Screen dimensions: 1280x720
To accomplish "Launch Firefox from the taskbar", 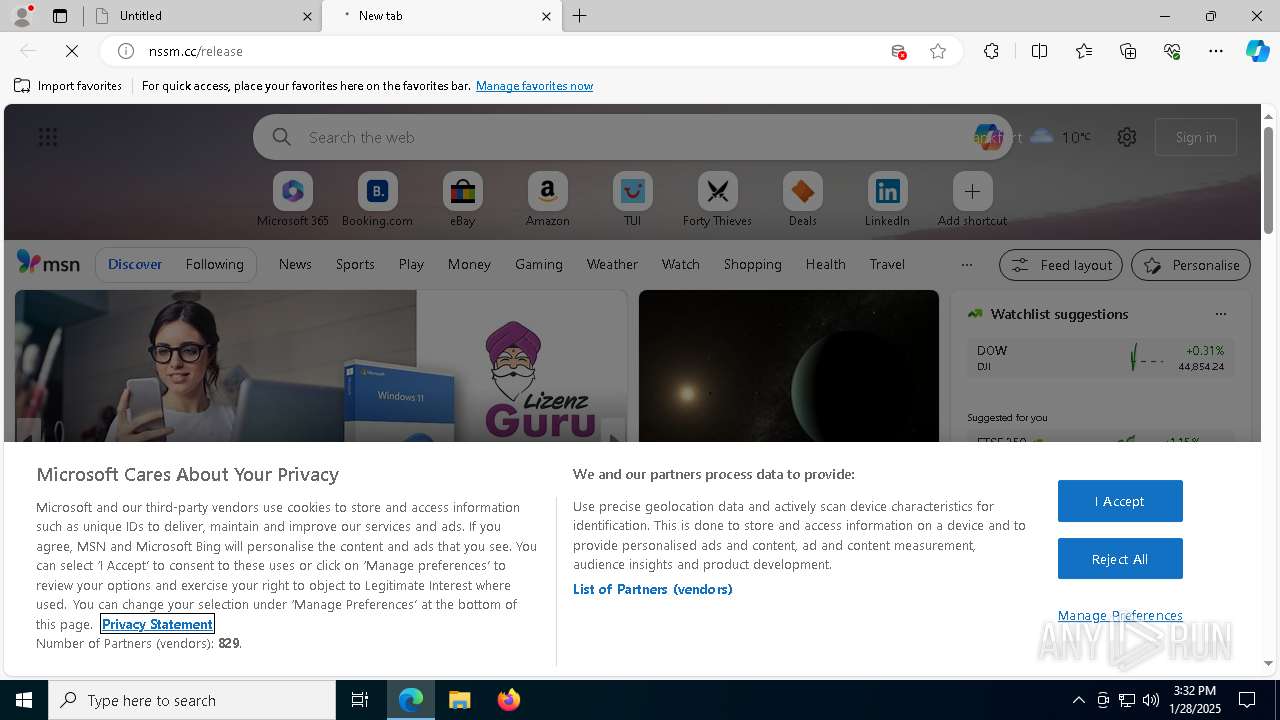I will [508, 700].
